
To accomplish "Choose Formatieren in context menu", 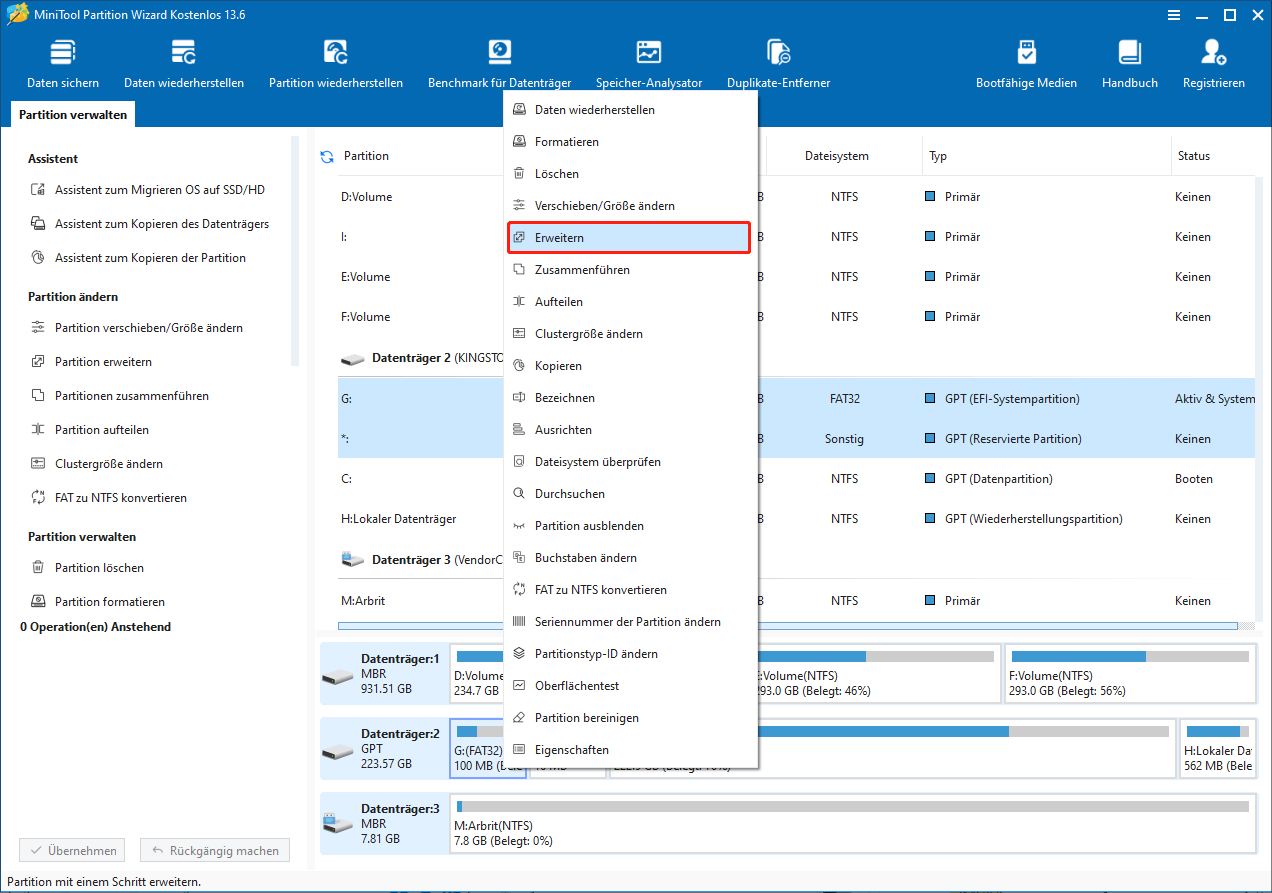I will click(x=630, y=142).
